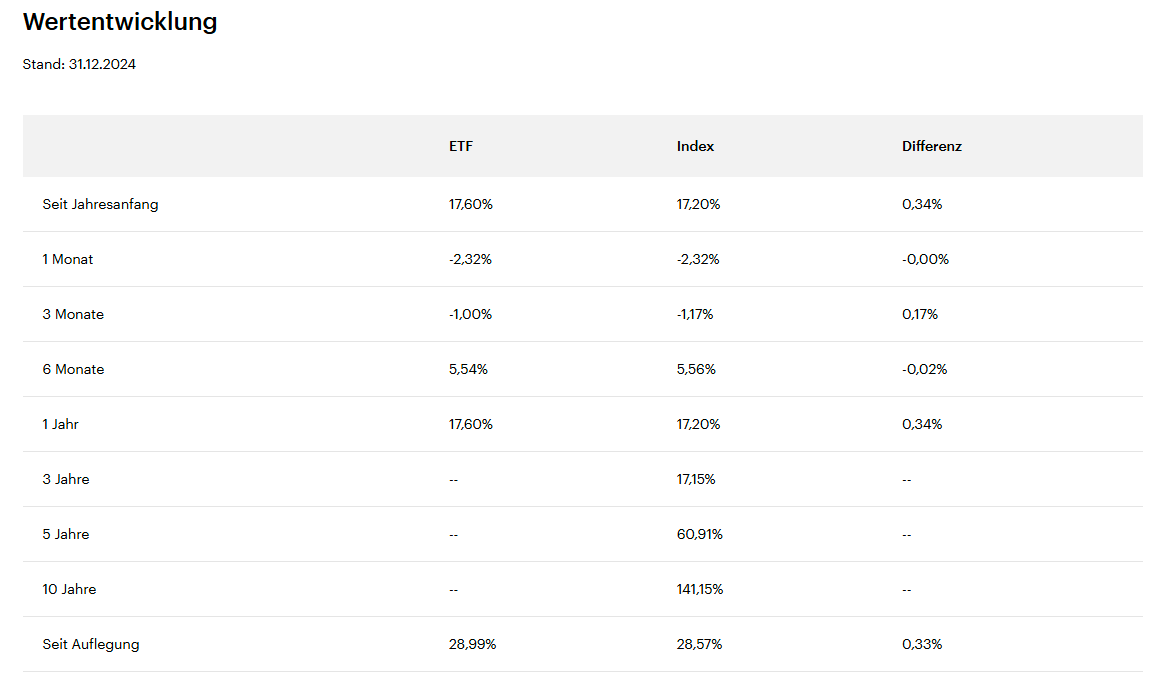Screen dimensions: 1158x689
Task: Click the 3 Monate Differenz value 0,17%
Action: (x=920, y=314)
